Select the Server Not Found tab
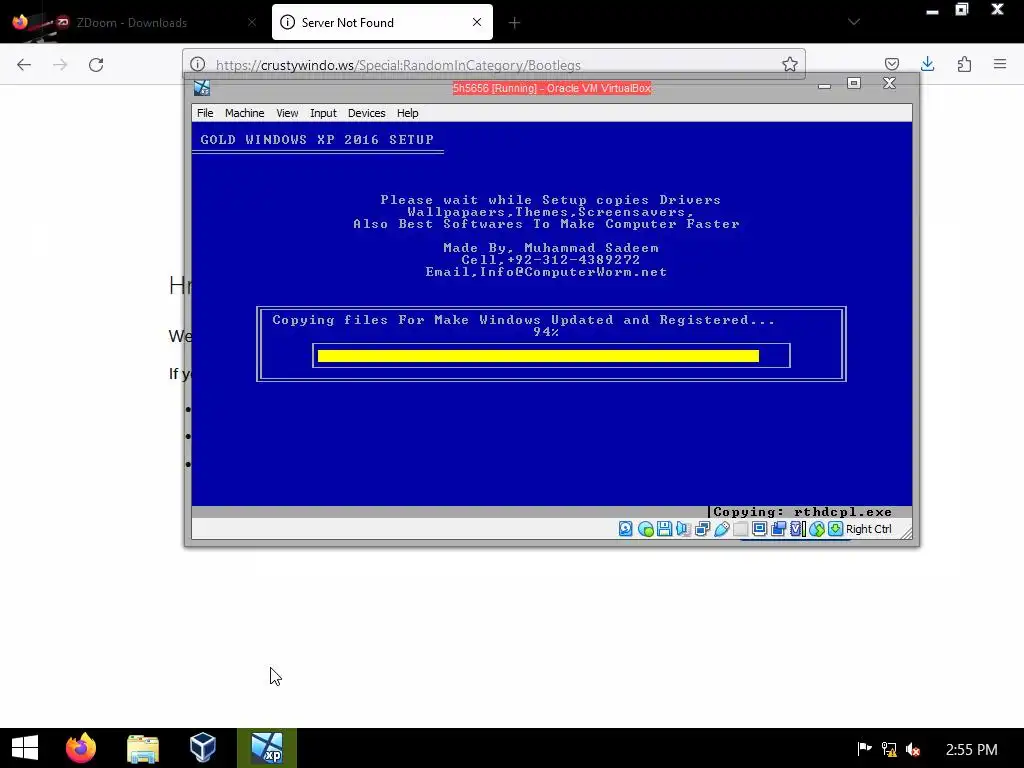 click(x=382, y=23)
